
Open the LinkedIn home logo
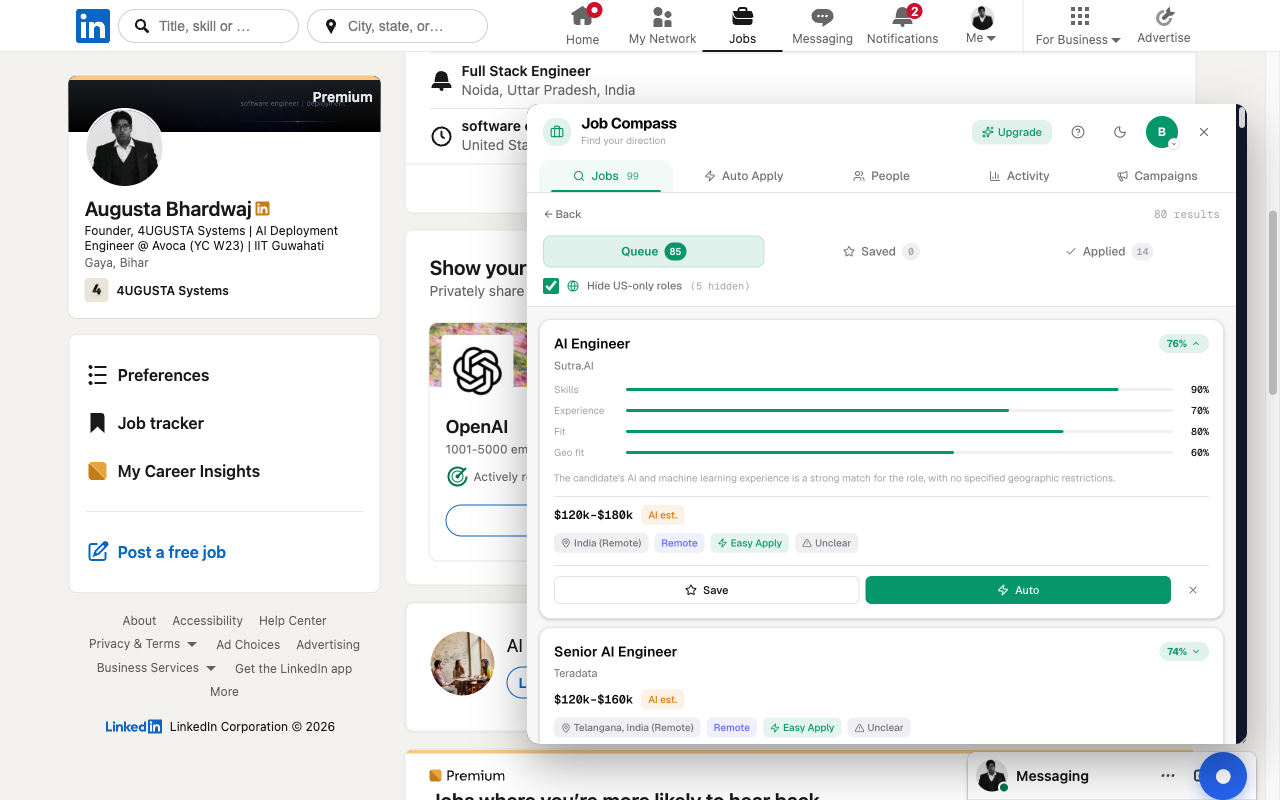93,26
